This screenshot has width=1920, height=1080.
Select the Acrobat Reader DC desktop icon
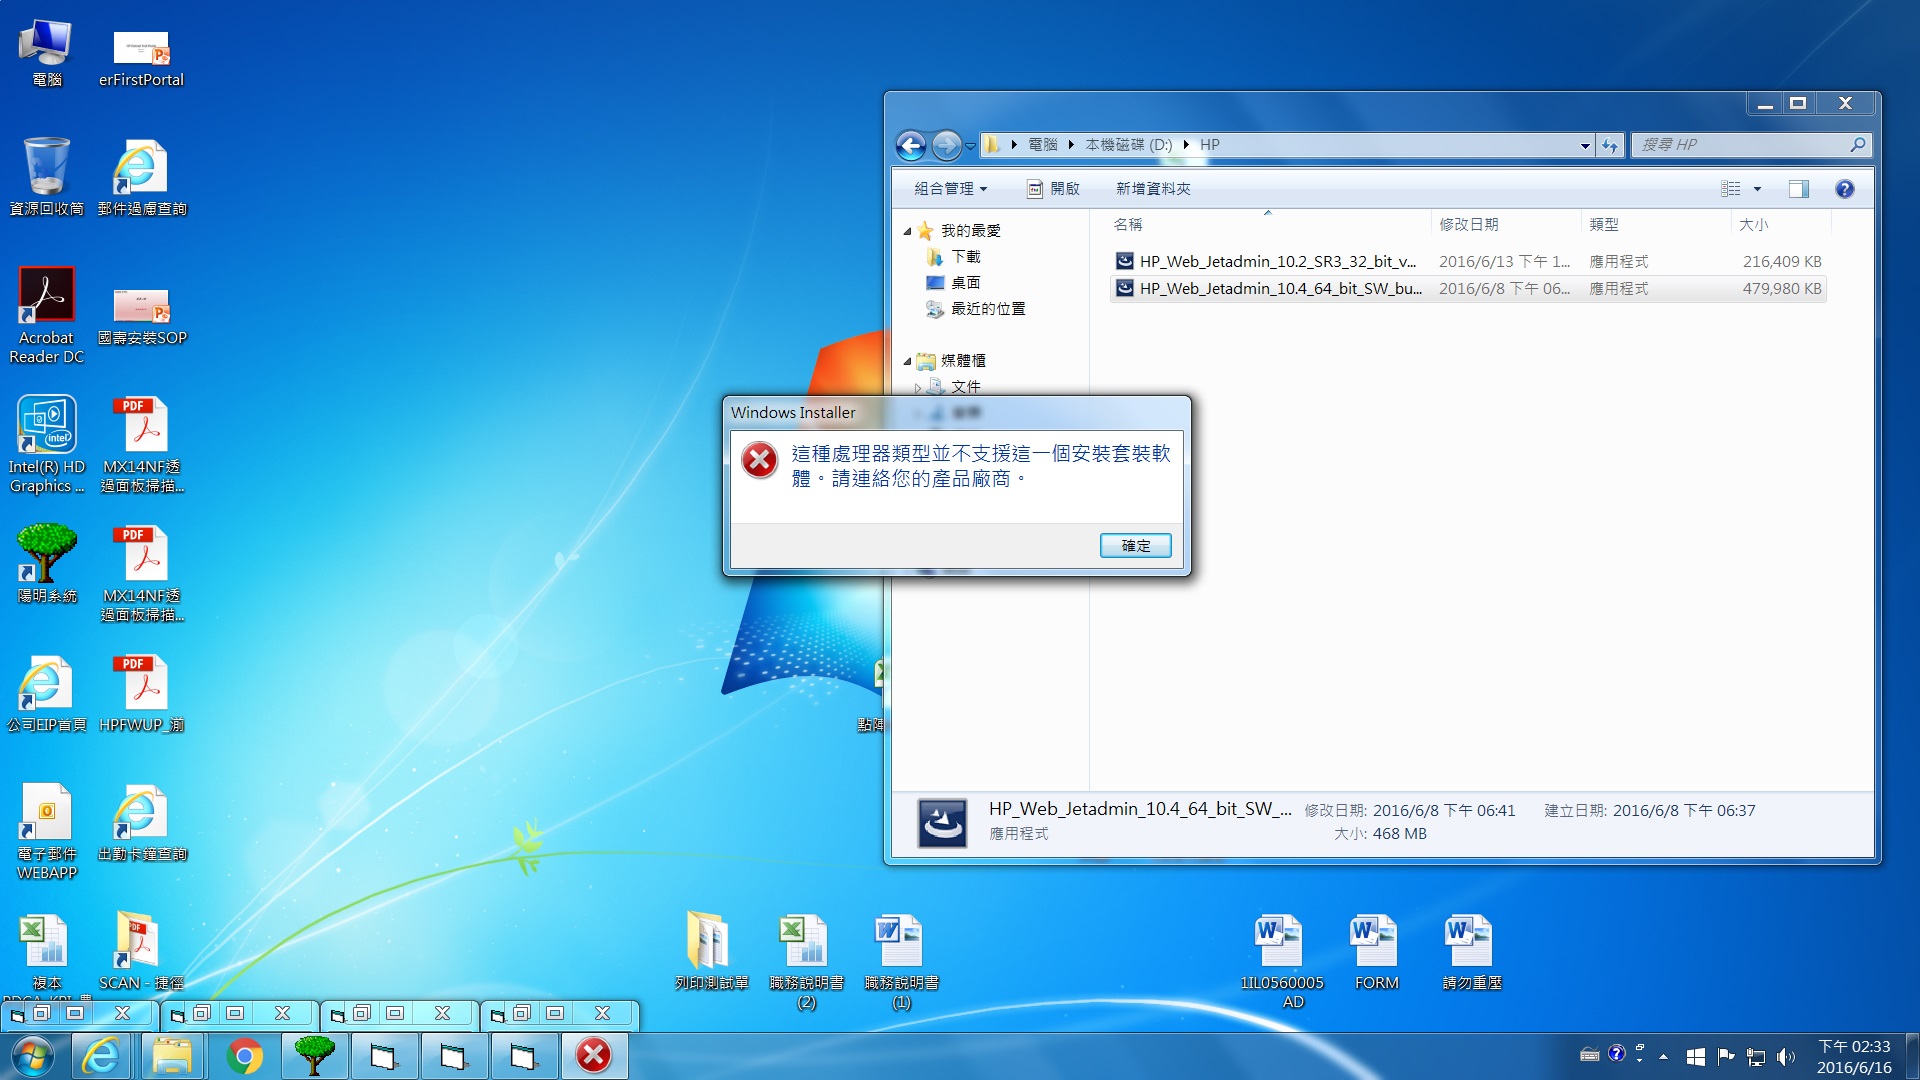46,315
